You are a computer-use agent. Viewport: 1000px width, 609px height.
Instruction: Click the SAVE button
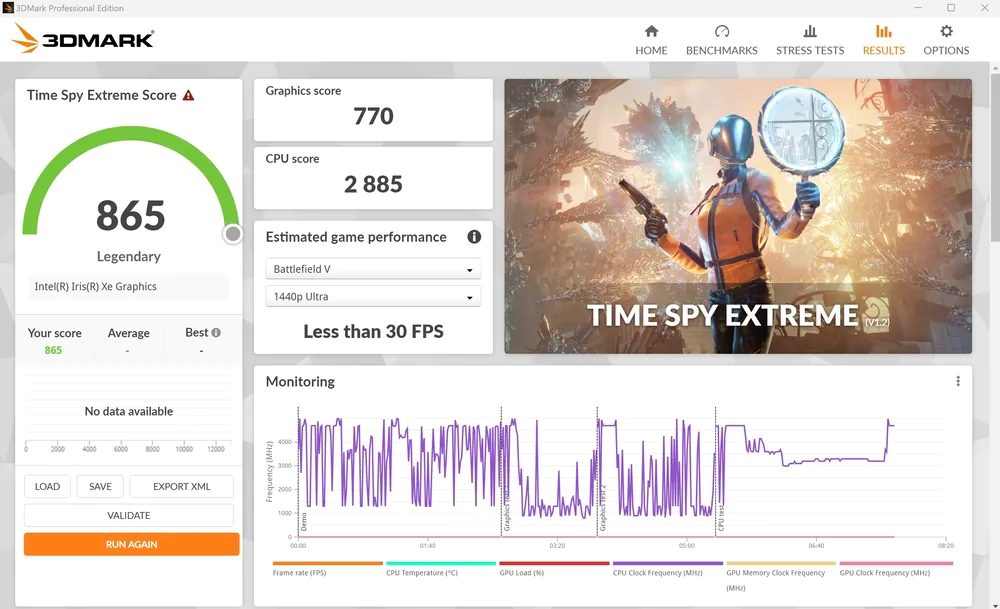[x=100, y=487]
